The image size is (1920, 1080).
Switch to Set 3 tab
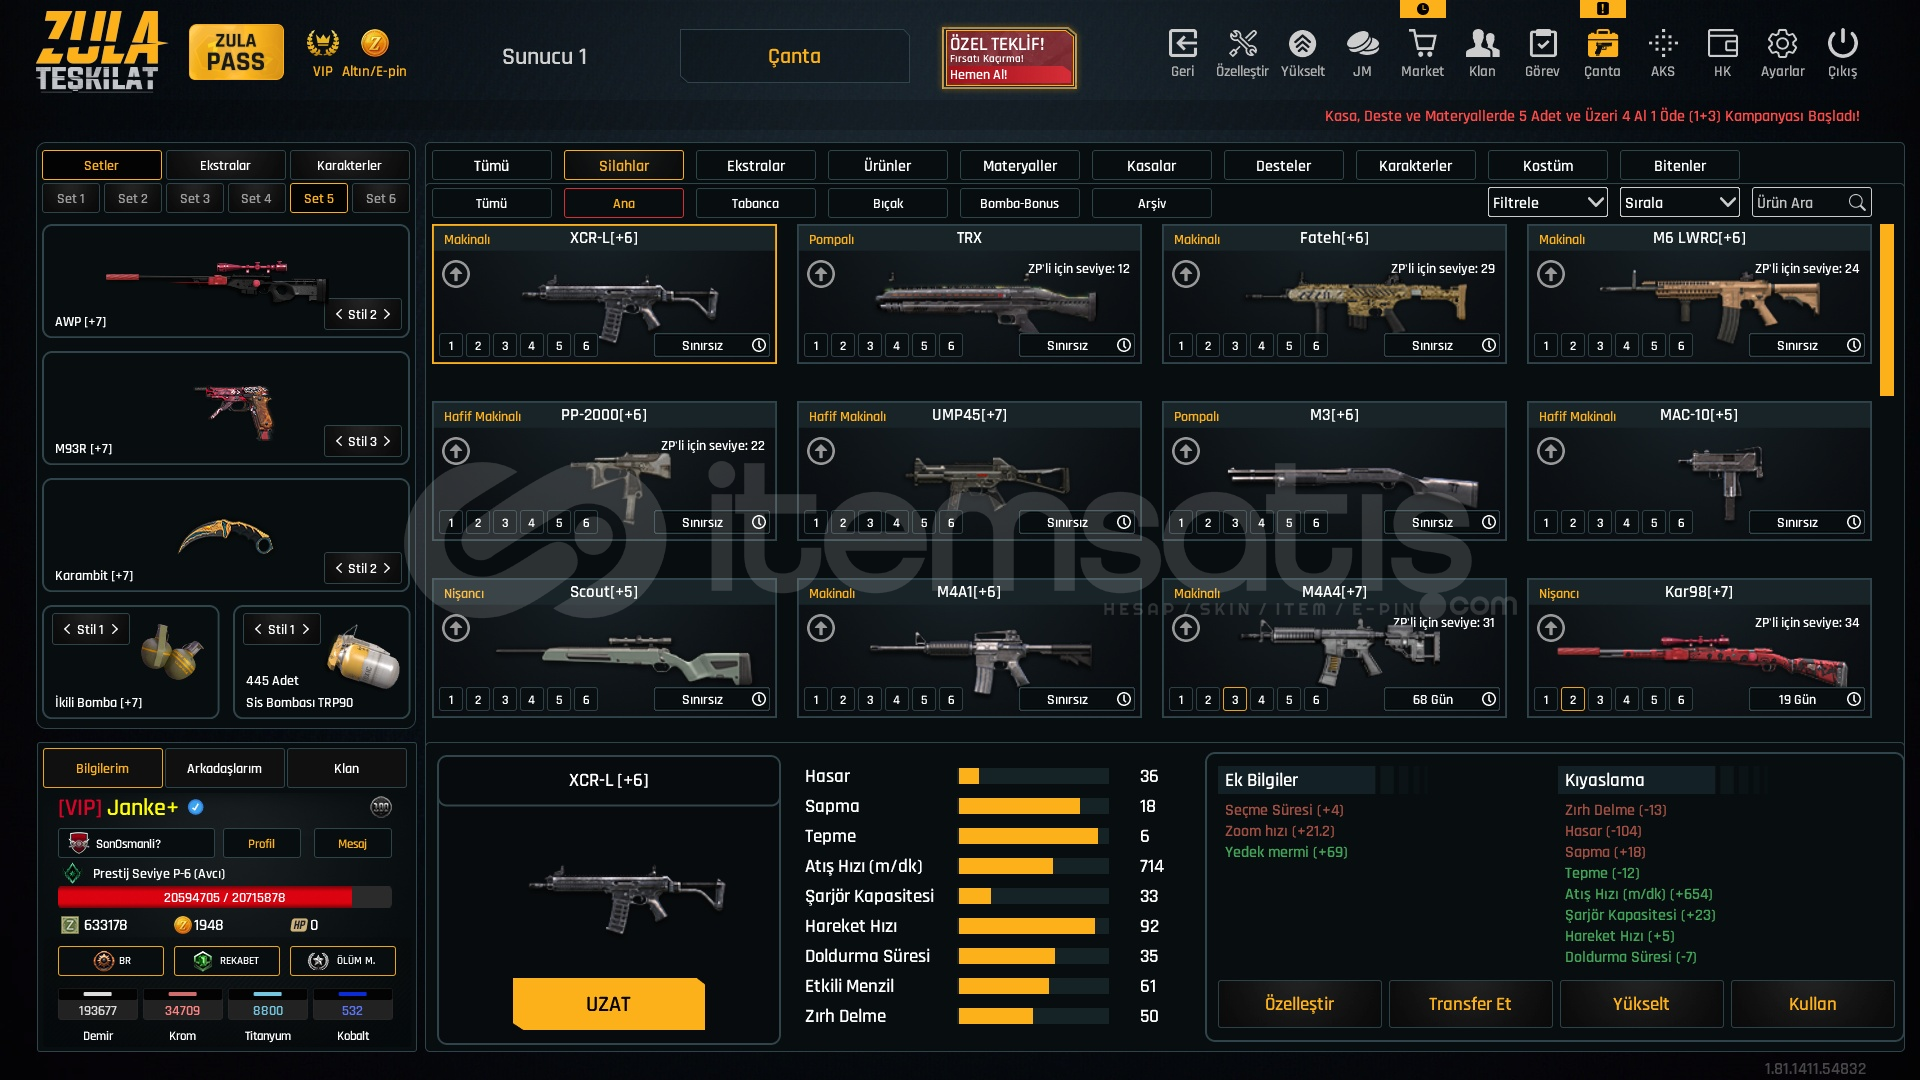(195, 198)
